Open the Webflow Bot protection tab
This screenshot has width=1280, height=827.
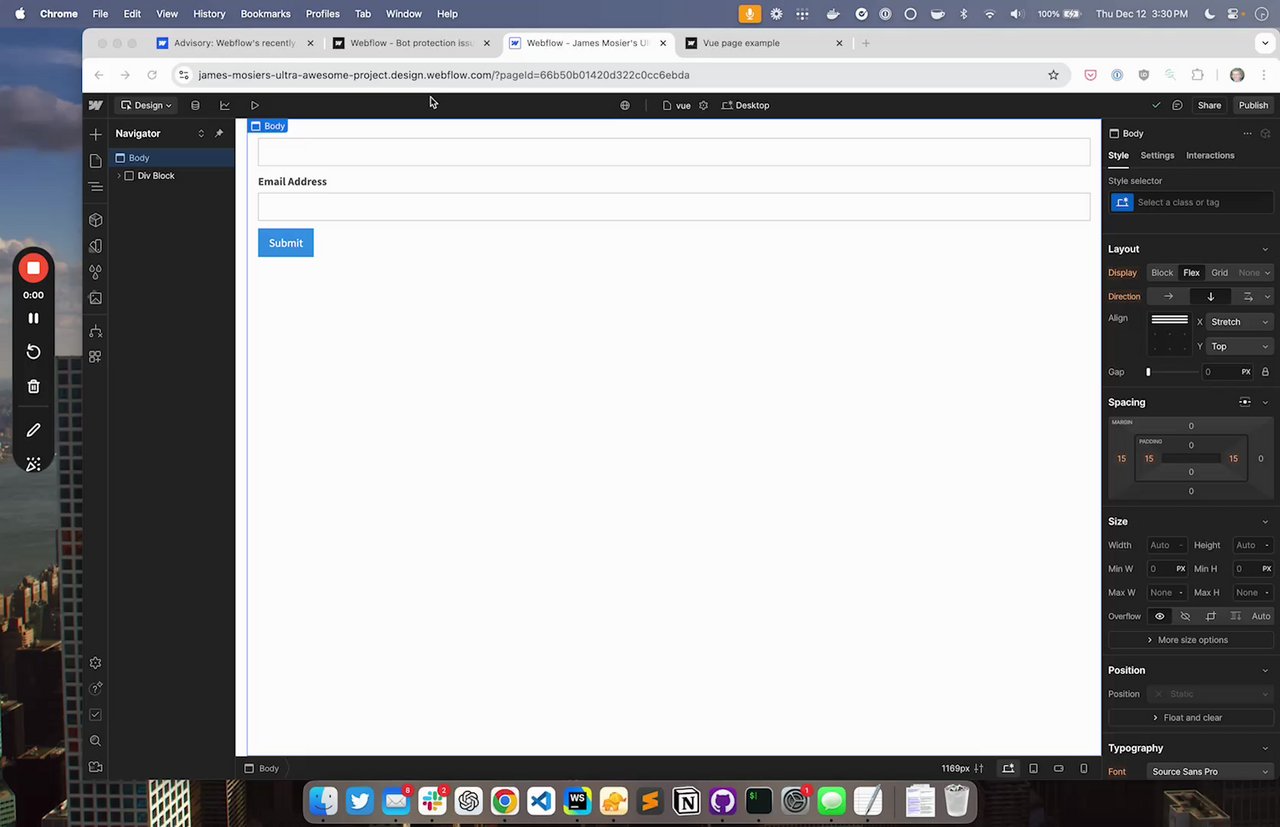[x=412, y=43]
